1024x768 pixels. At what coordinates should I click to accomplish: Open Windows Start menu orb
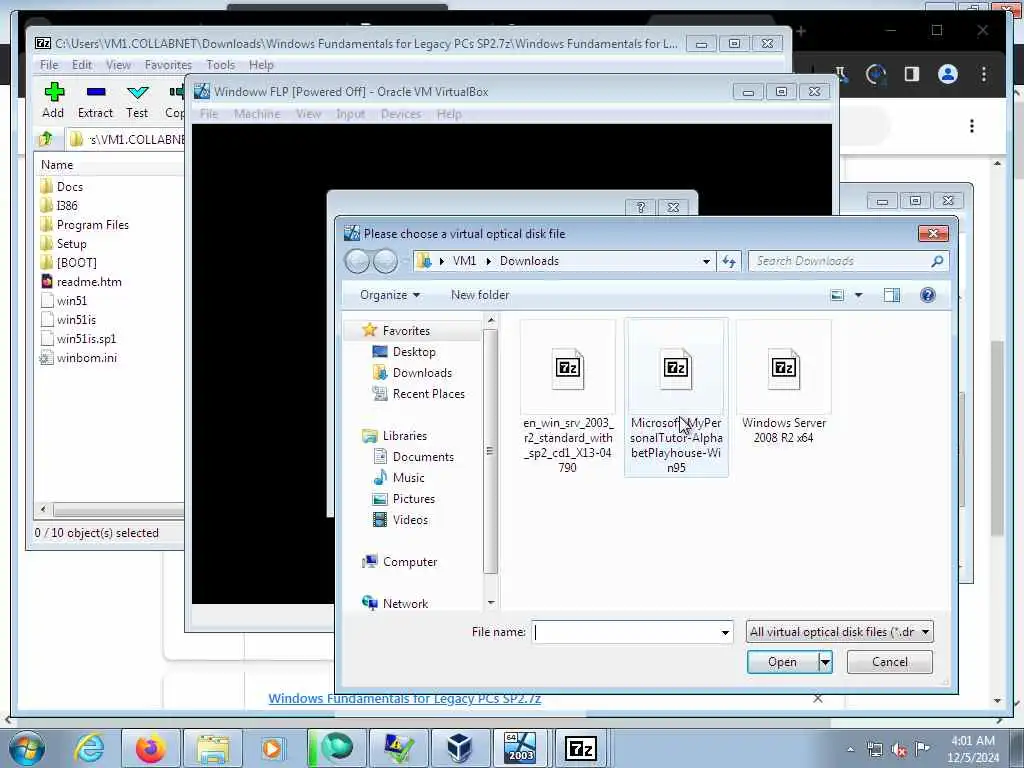coord(27,748)
